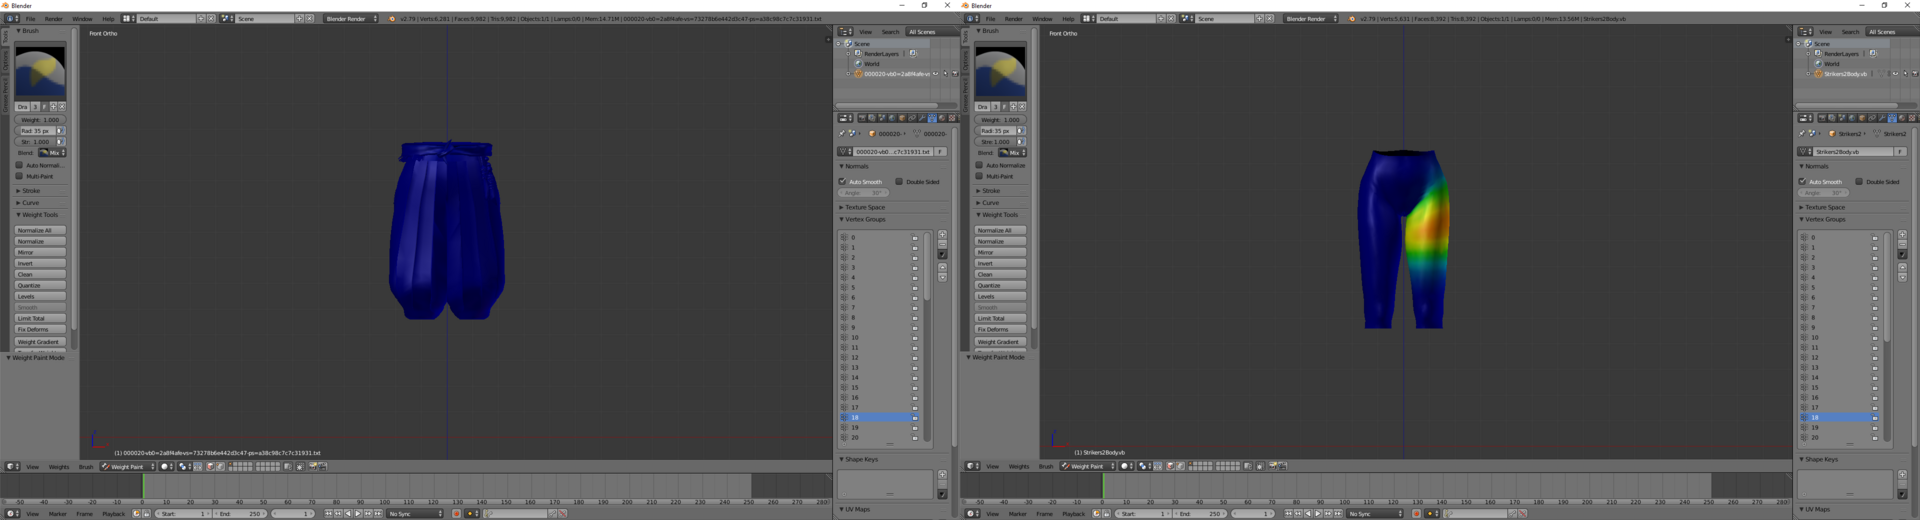Click mesh name field in left properties panel
The width and height of the screenshot is (1920, 520).
(892, 152)
